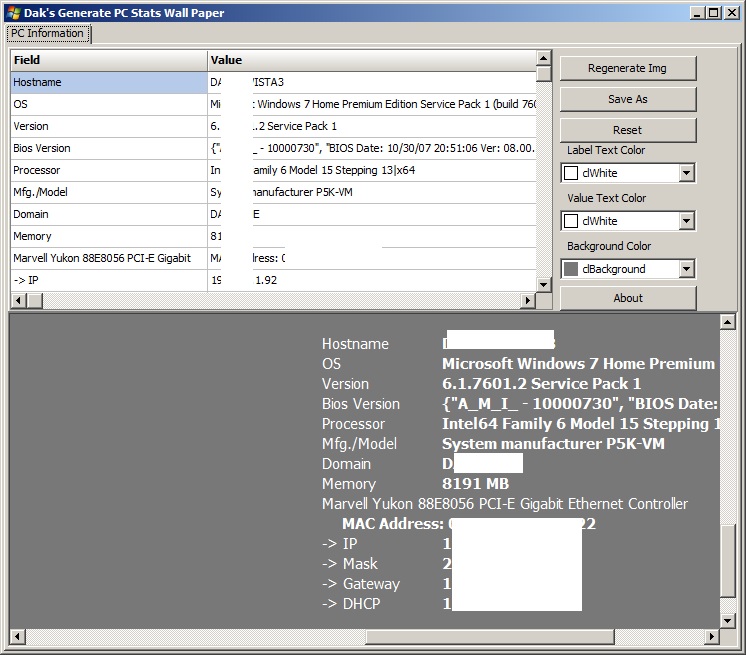Click the Field column header
Screen dimensions: 746x655
coord(108,60)
